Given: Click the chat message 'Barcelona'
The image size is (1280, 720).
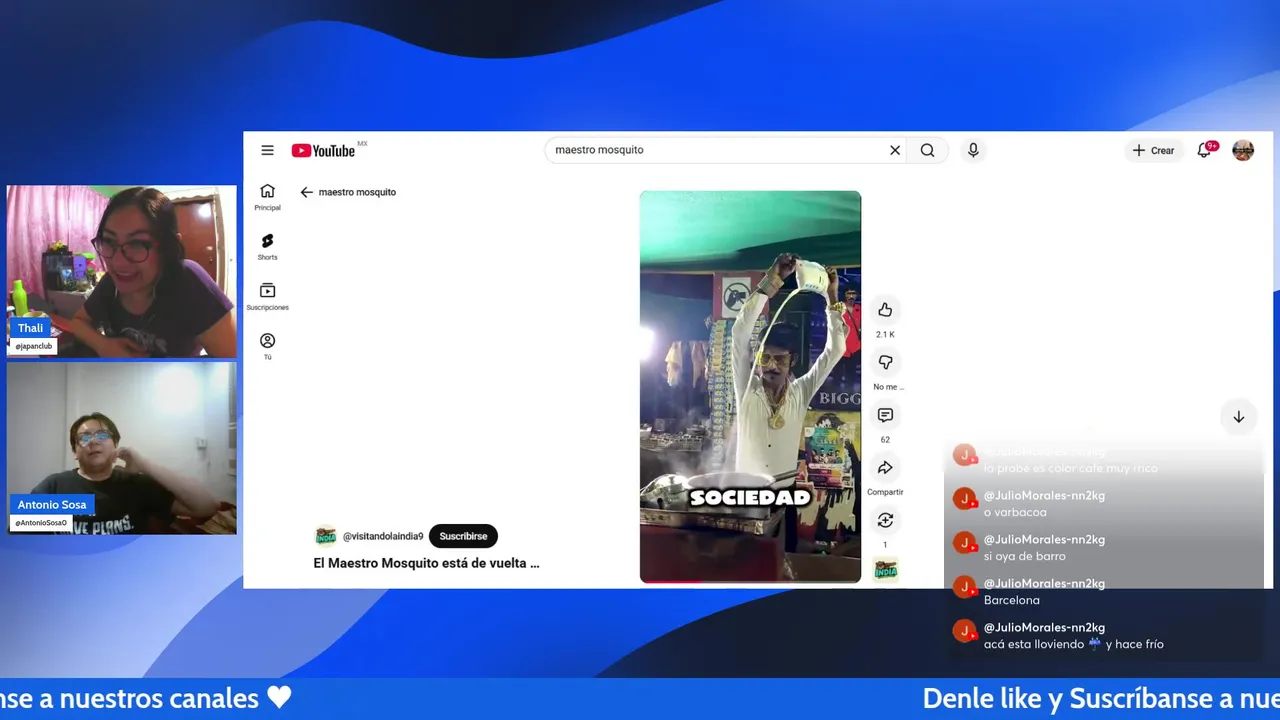Looking at the screenshot, I should 1012,600.
